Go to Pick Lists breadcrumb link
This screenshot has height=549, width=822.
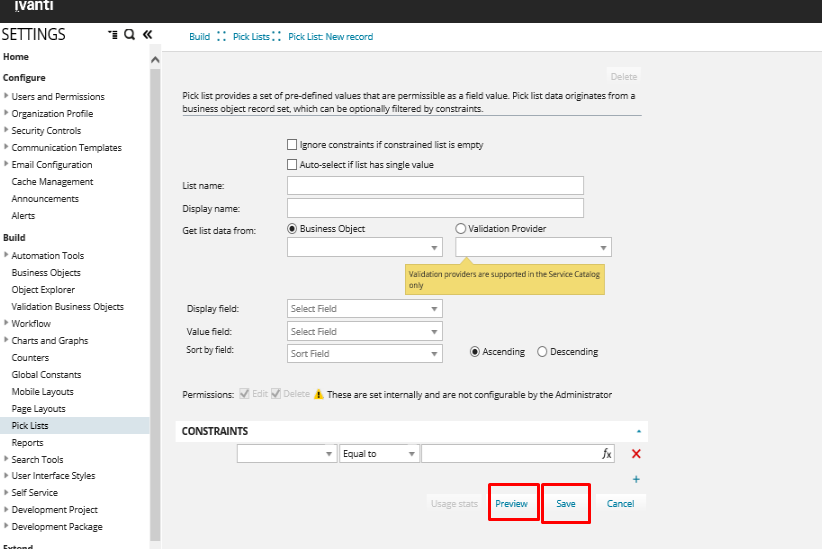pos(251,37)
